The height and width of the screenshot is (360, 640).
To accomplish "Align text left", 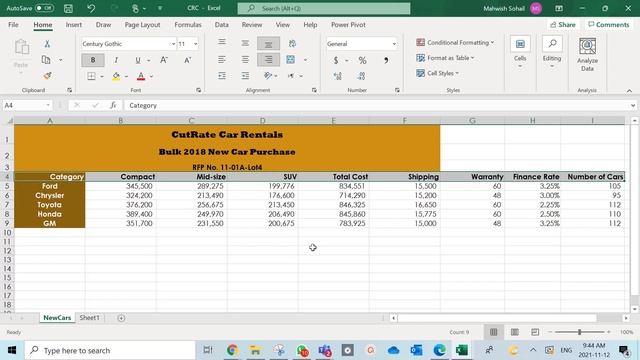I will click(x=222, y=60).
